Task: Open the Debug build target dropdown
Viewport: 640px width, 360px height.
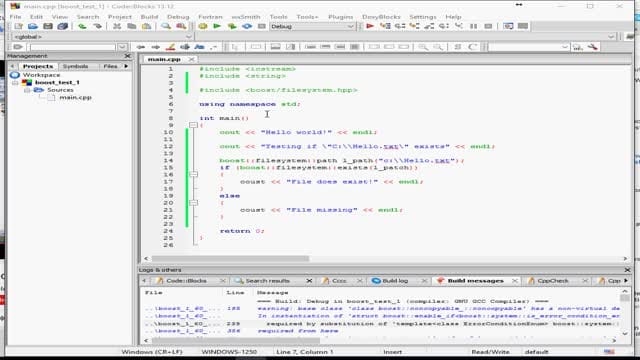Action: [x=350, y=27]
